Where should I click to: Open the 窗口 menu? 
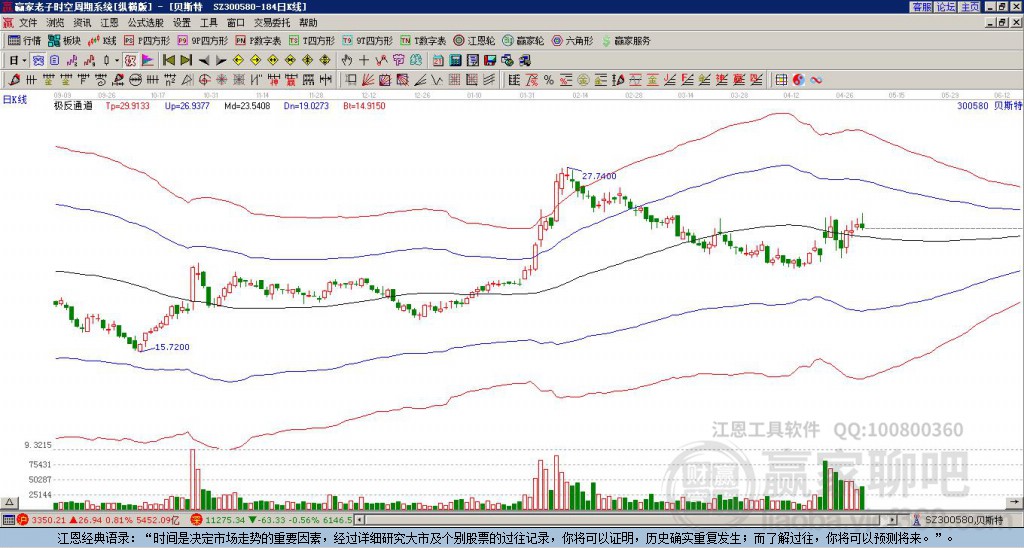point(236,23)
